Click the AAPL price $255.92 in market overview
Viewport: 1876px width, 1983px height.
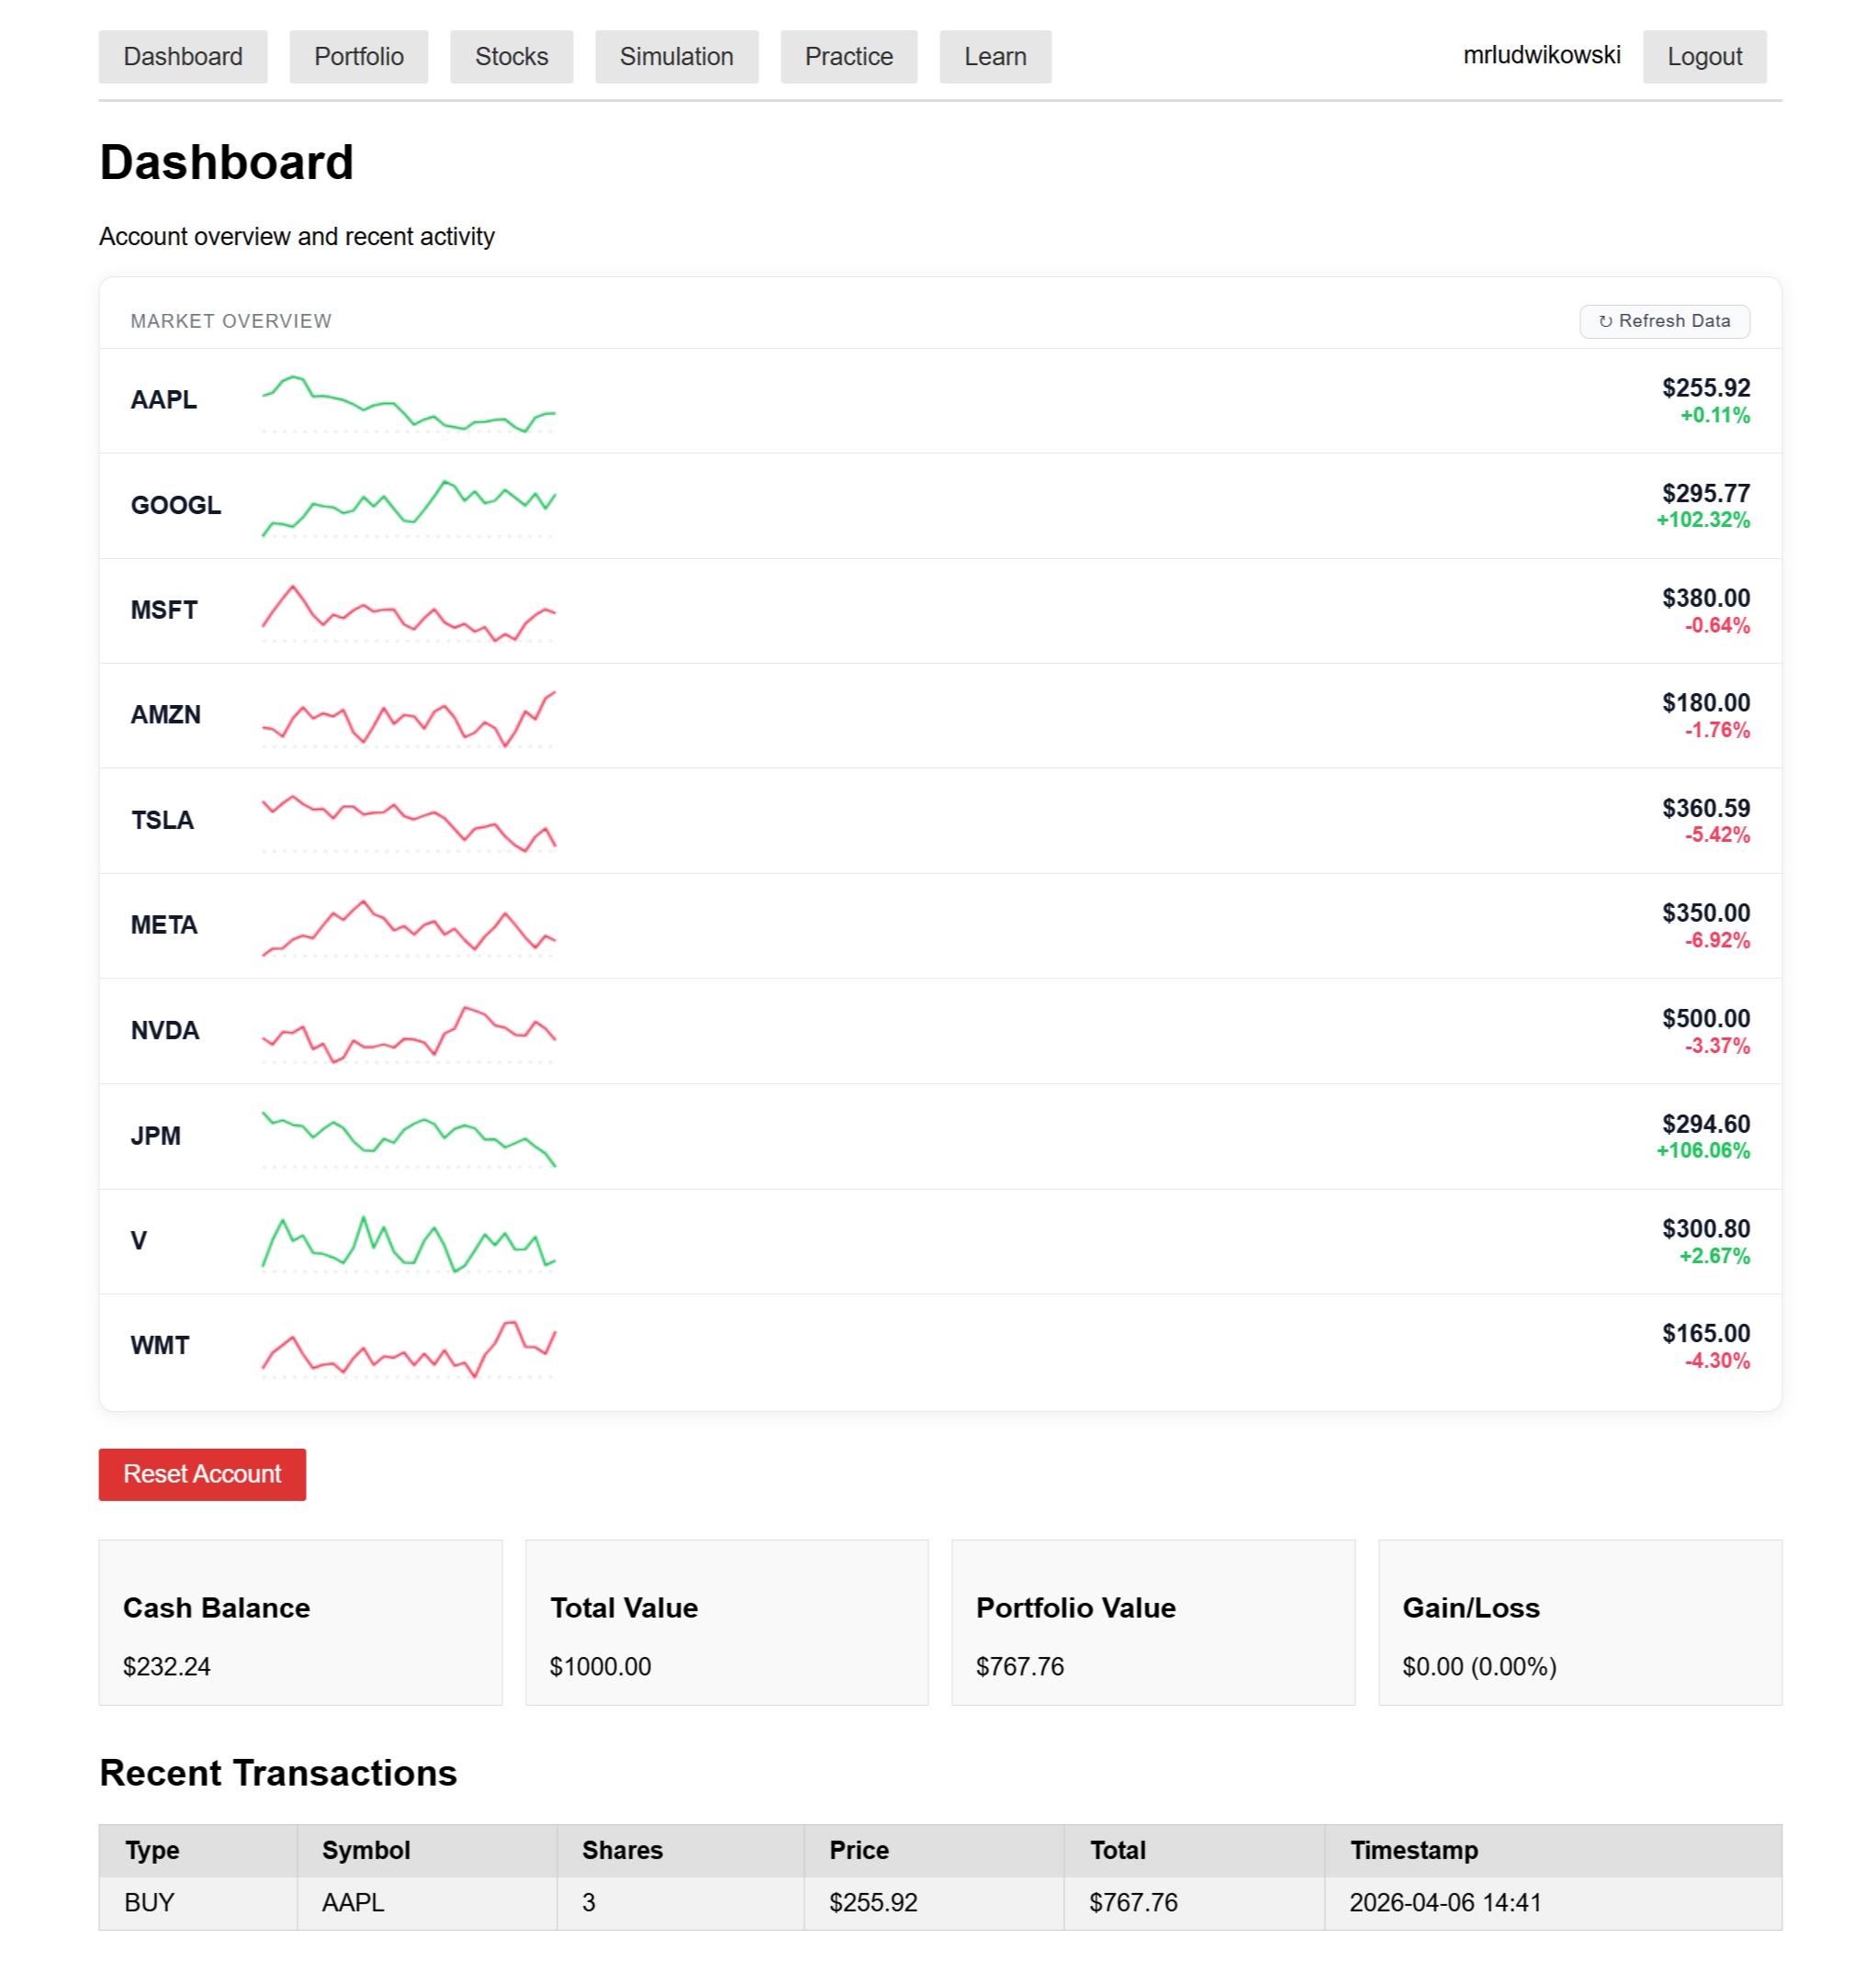coord(1706,388)
